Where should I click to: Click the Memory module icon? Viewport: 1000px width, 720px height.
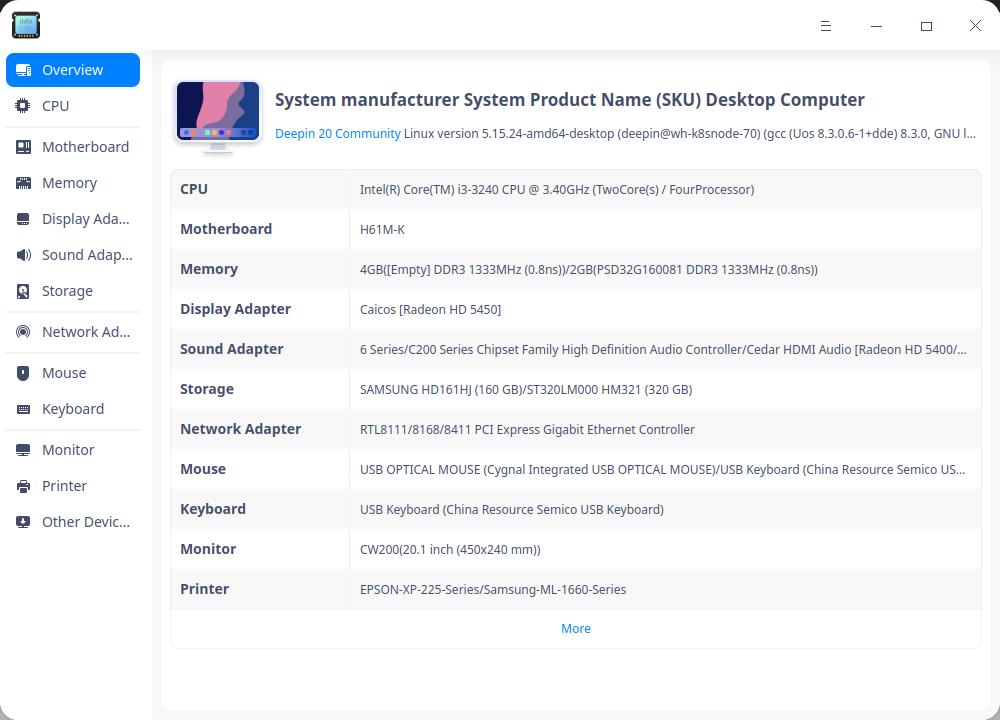(23, 183)
